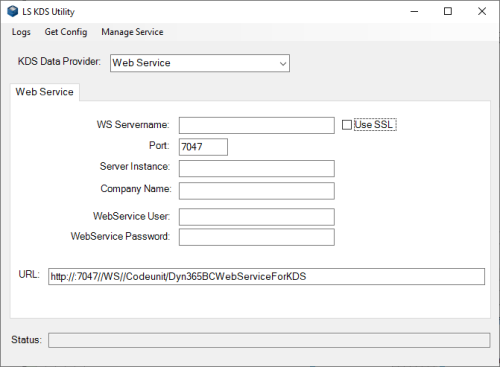Viewport: 500px width, 367px height.
Task: Click the LS KDS Utility app icon
Action: coord(12,11)
